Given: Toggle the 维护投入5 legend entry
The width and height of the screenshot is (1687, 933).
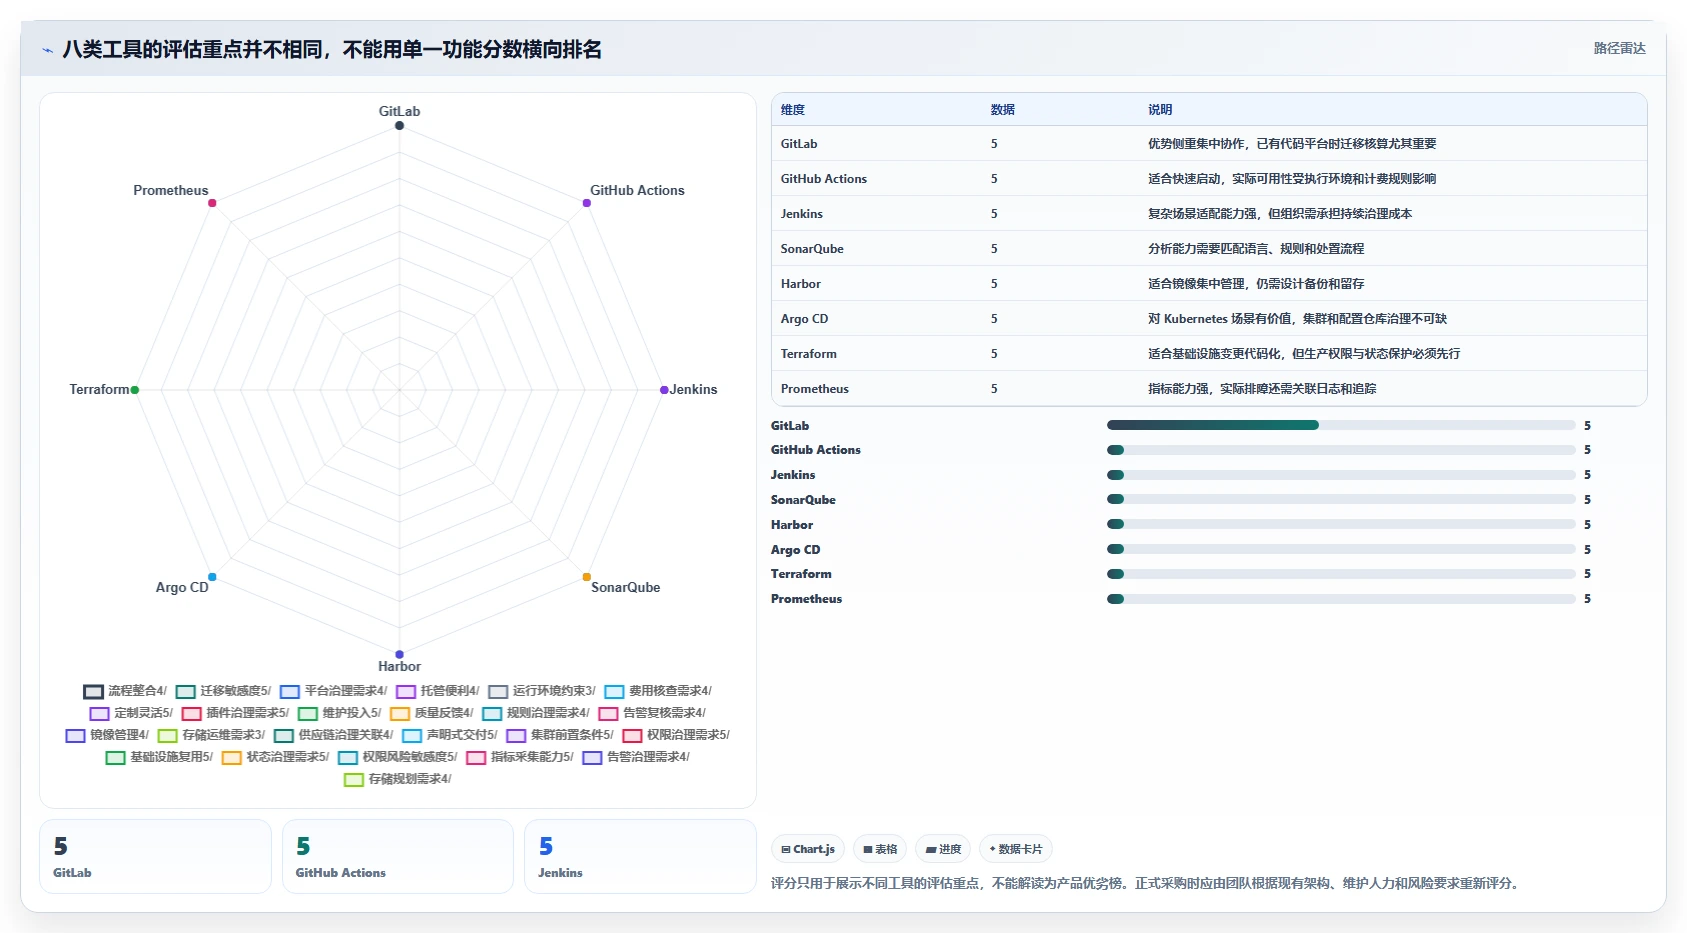Looking at the screenshot, I should click(339, 713).
